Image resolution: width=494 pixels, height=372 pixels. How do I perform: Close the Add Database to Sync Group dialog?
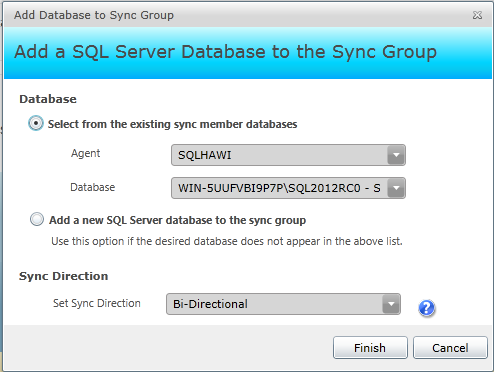coord(477,15)
